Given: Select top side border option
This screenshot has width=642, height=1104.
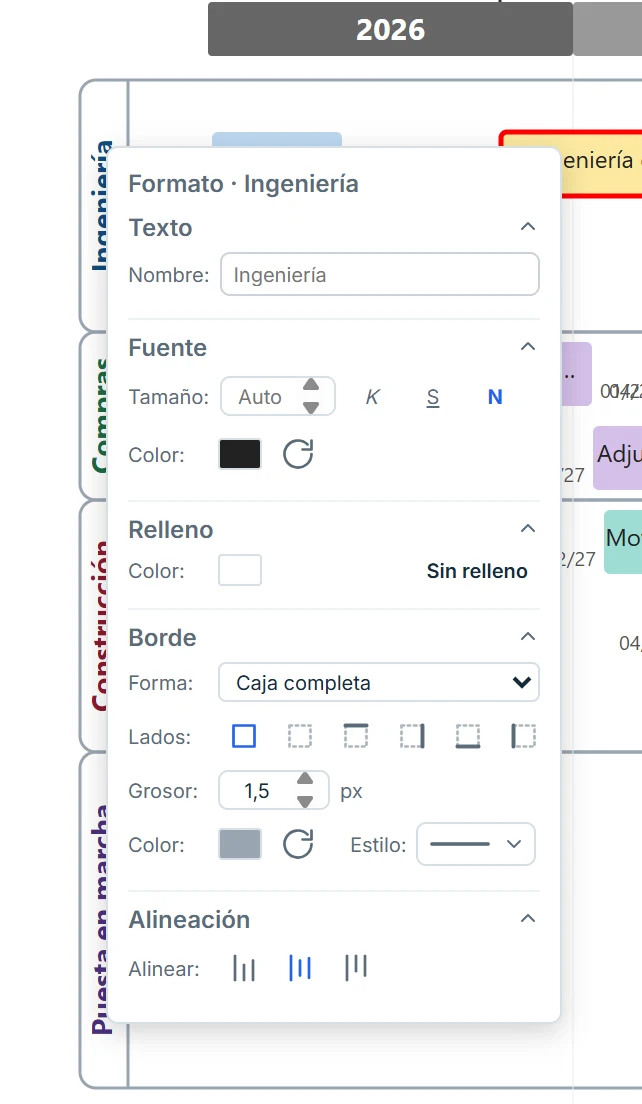Looking at the screenshot, I should [355, 736].
